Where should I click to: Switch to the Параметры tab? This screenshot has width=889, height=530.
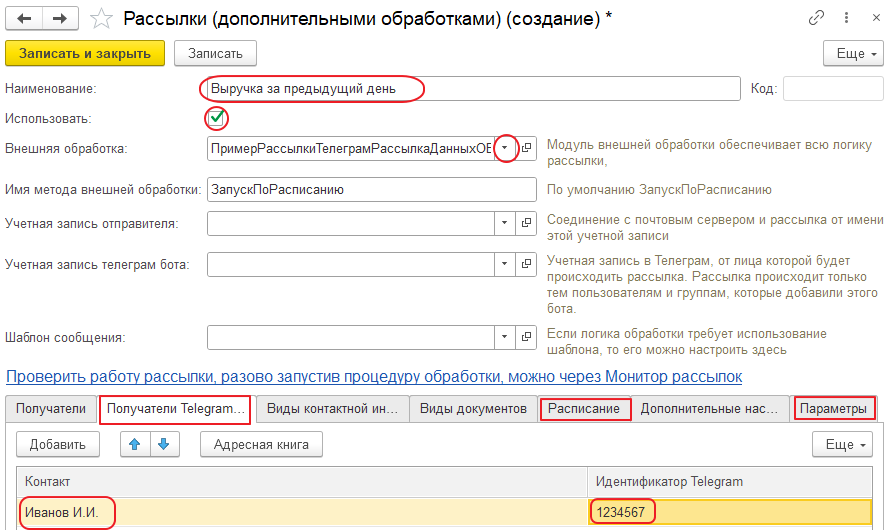click(x=834, y=409)
